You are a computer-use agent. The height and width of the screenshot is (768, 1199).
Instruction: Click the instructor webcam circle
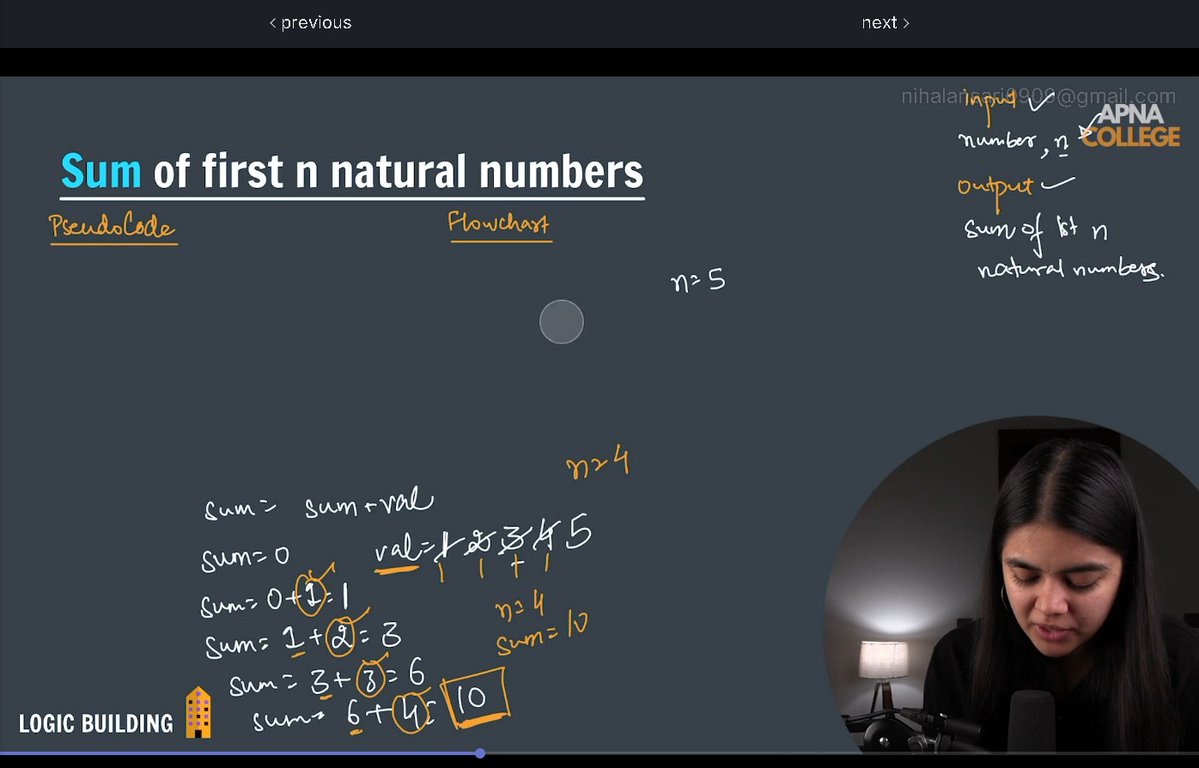point(1011,584)
